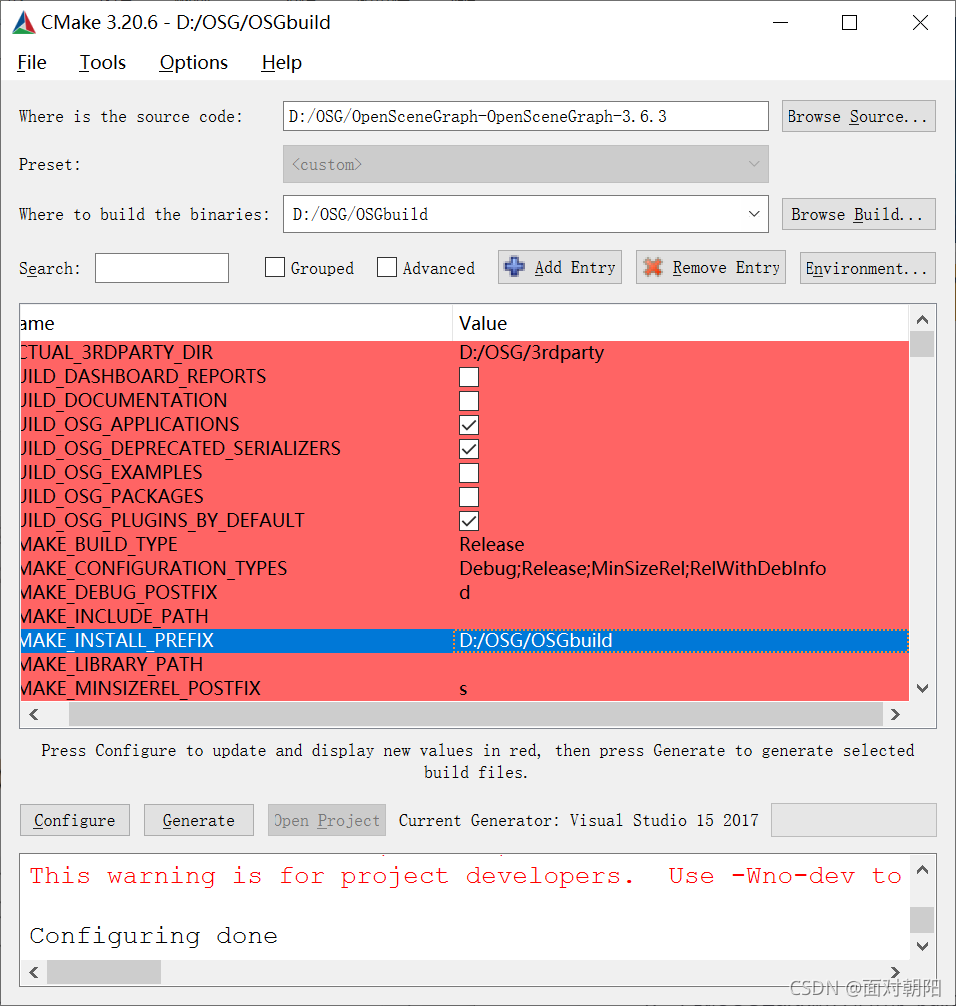Check BUILD_OSG_PACKAGES checkbox
This screenshot has height=1006, width=956.
pyautogui.click(x=469, y=497)
